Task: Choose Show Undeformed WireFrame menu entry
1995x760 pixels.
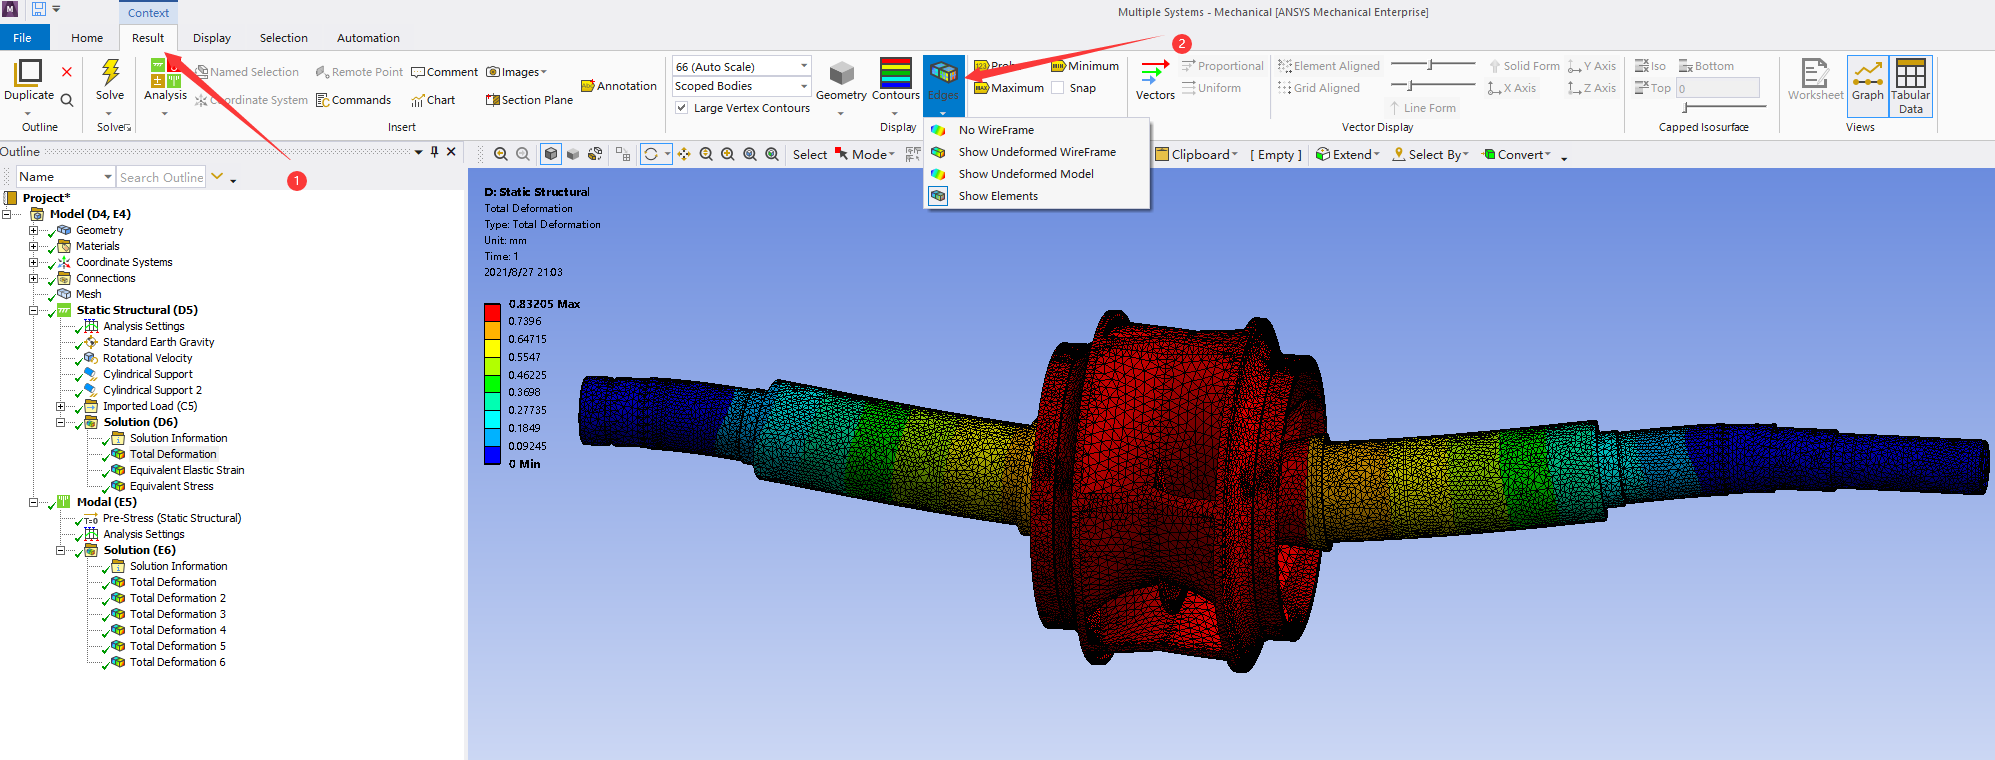Action: coord(1036,152)
